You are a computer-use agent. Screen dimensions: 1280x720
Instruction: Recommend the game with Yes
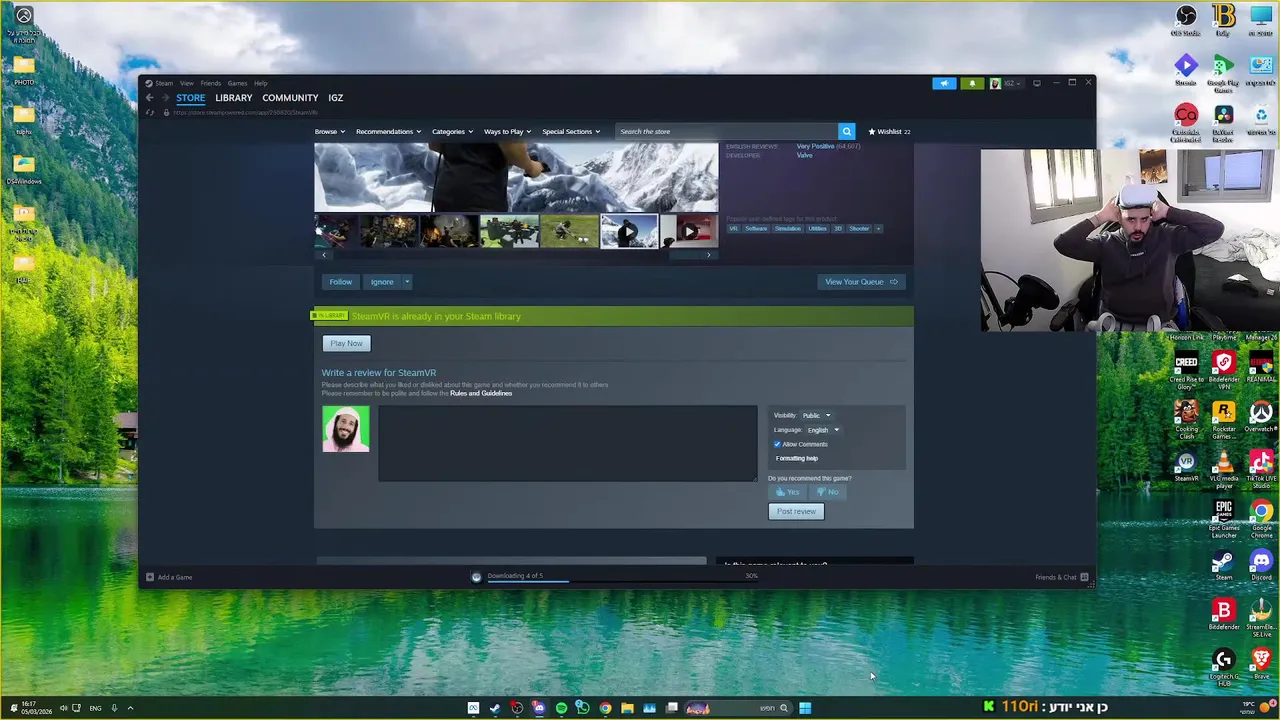pyautogui.click(x=787, y=492)
